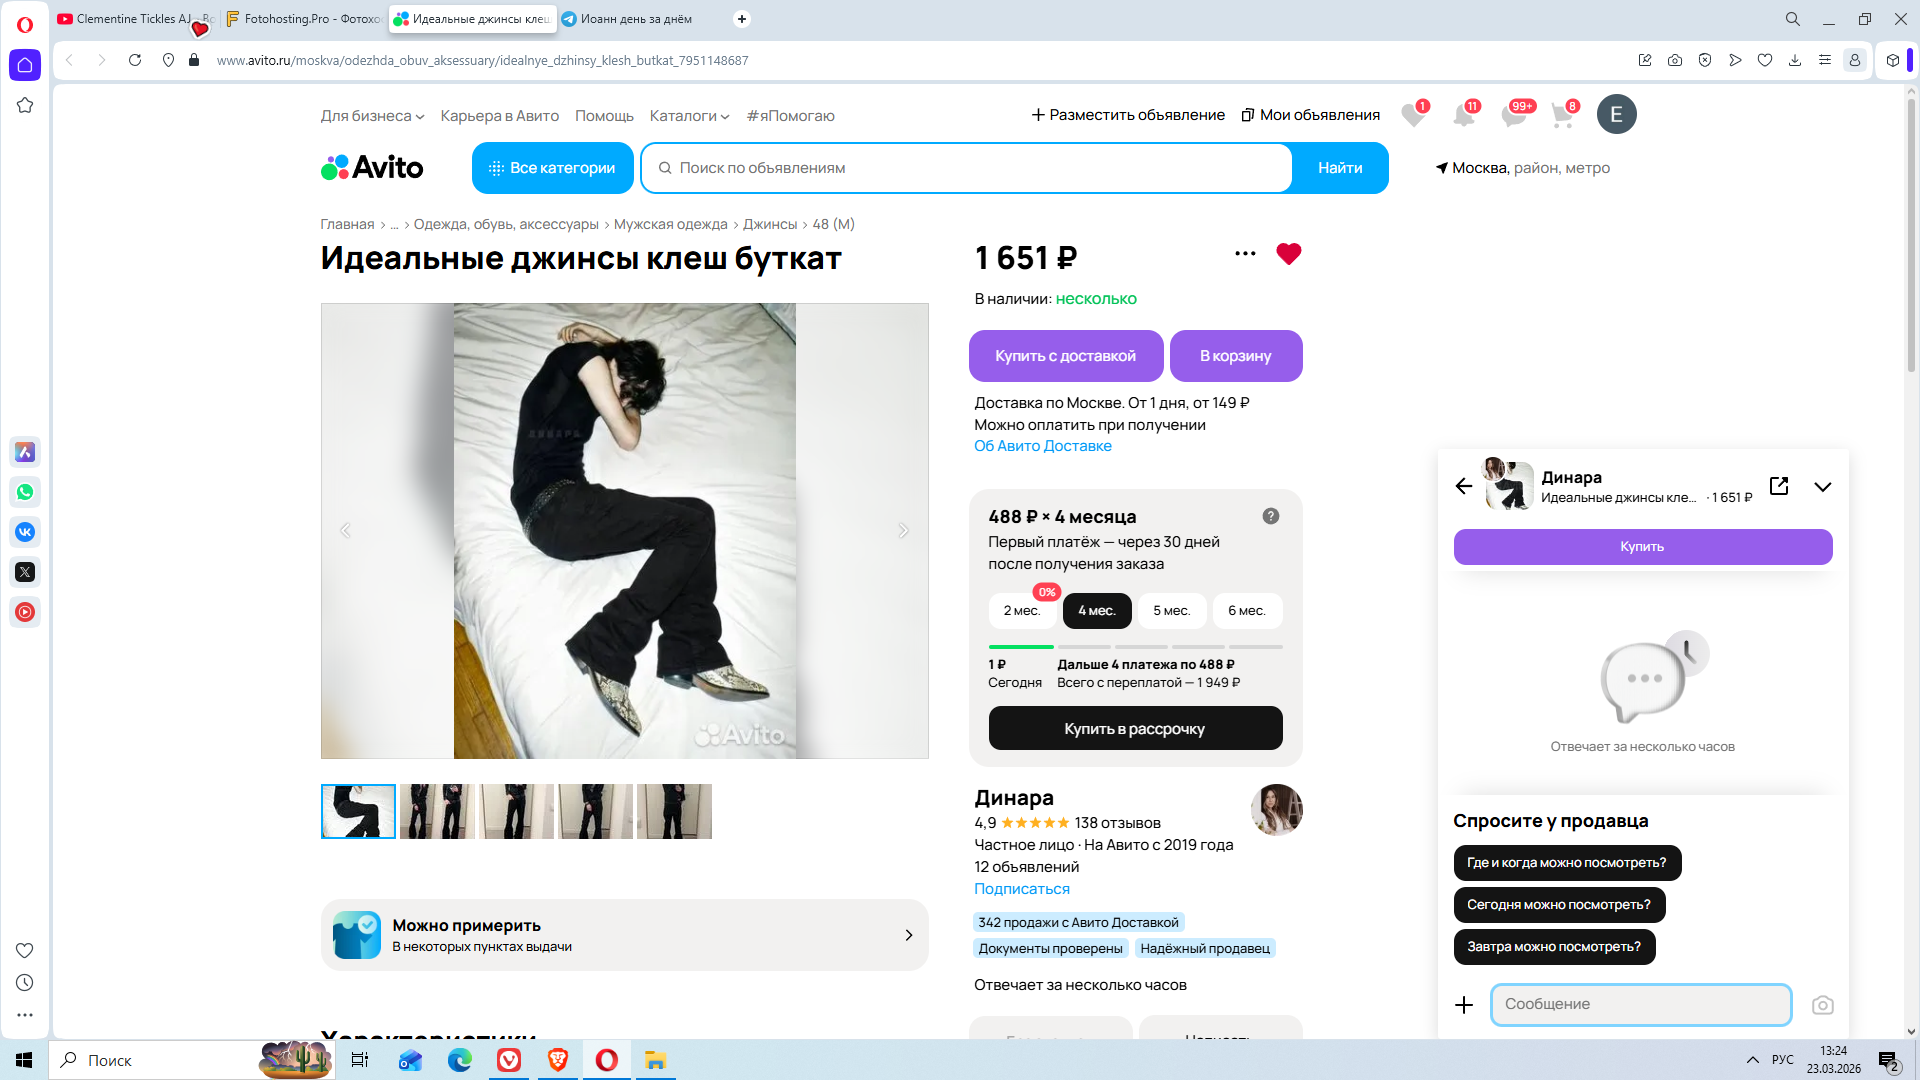Image resolution: width=1920 pixels, height=1080 pixels.
Task: Open Помощь in top menu
Action: [604, 116]
